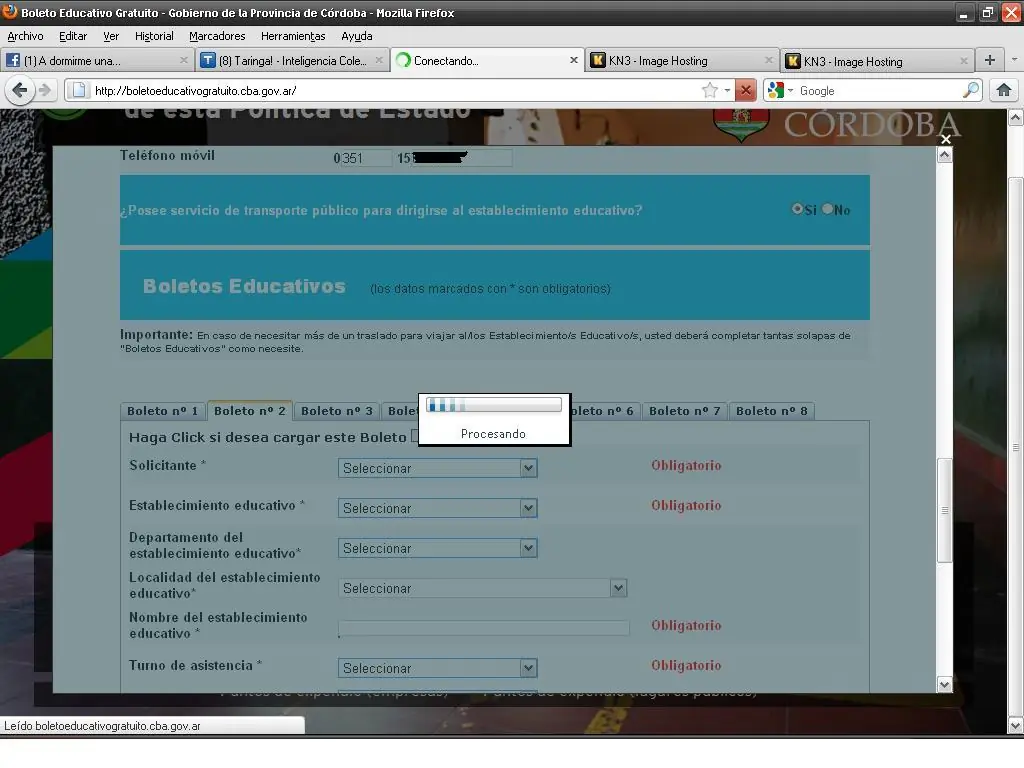The image size is (1024, 768).
Task: Click the Nombre del establecimiento text field
Action: click(x=483, y=628)
